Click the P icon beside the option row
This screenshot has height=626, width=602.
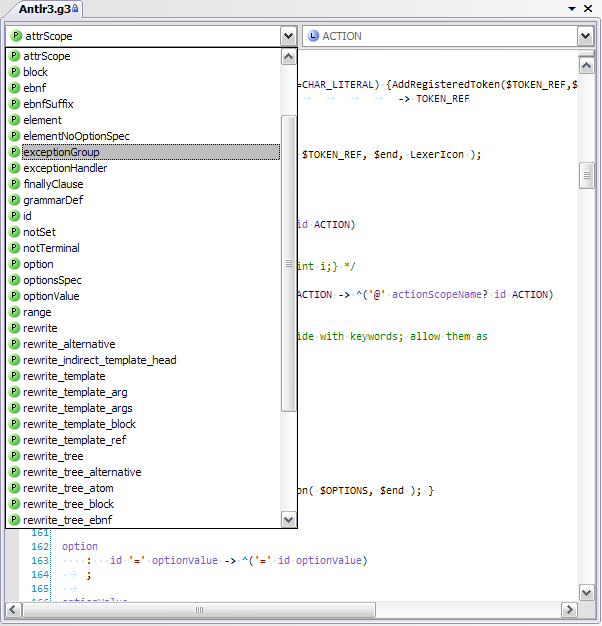tap(14, 263)
